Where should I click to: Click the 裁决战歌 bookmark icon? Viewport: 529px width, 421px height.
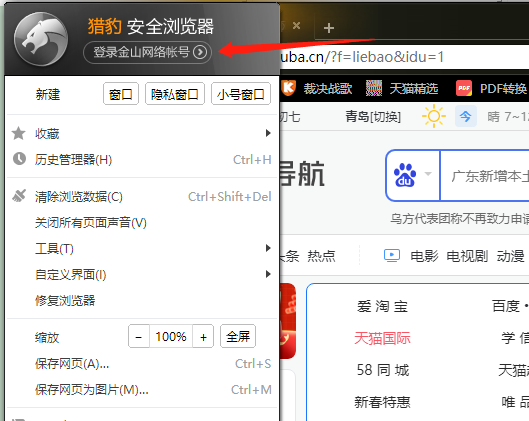tap(289, 88)
